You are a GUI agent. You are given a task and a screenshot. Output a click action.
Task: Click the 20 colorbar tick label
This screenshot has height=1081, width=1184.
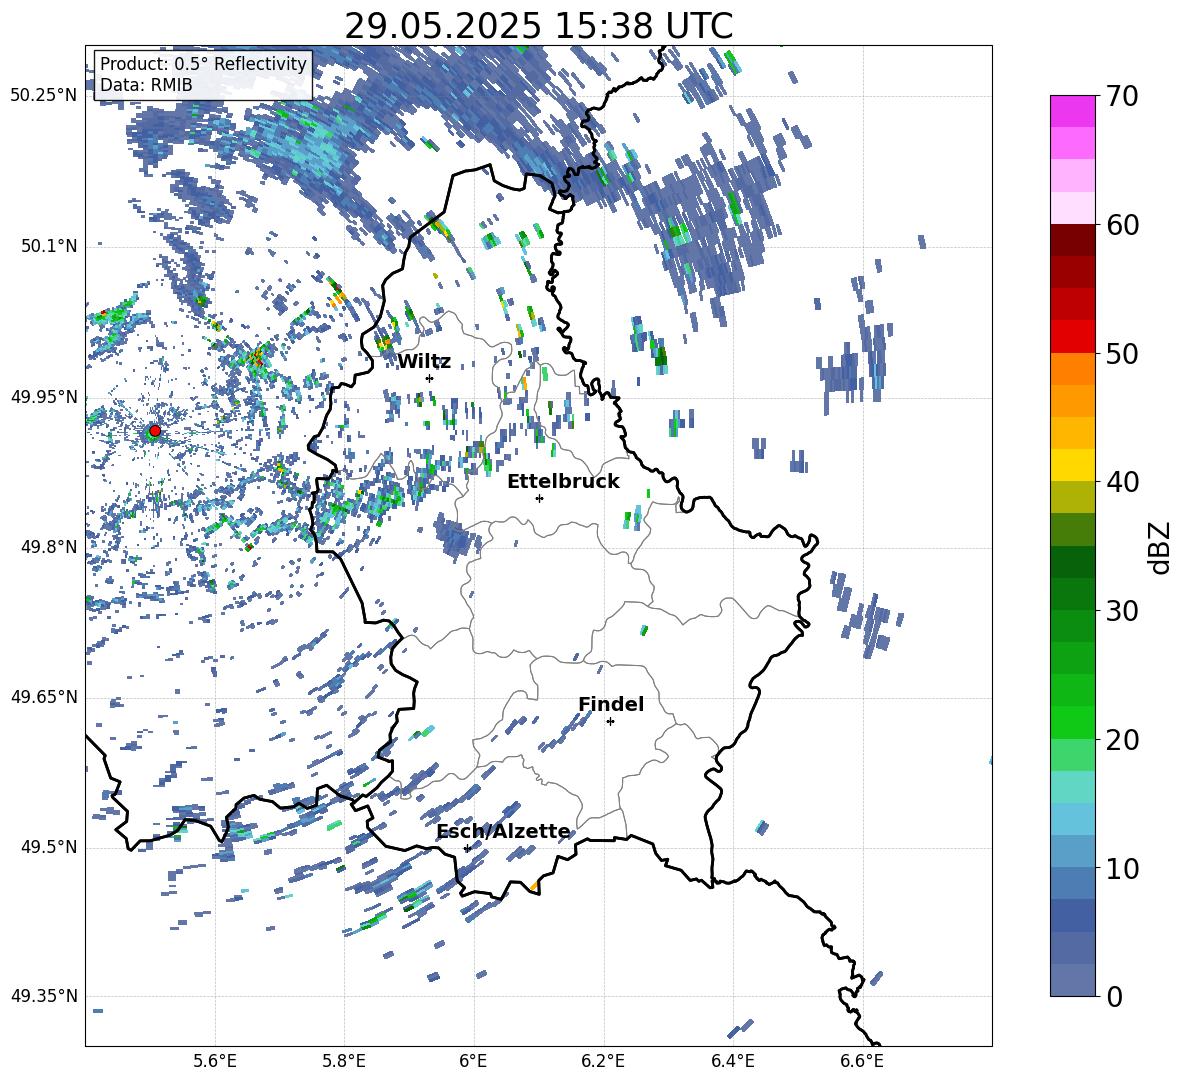point(1122,740)
